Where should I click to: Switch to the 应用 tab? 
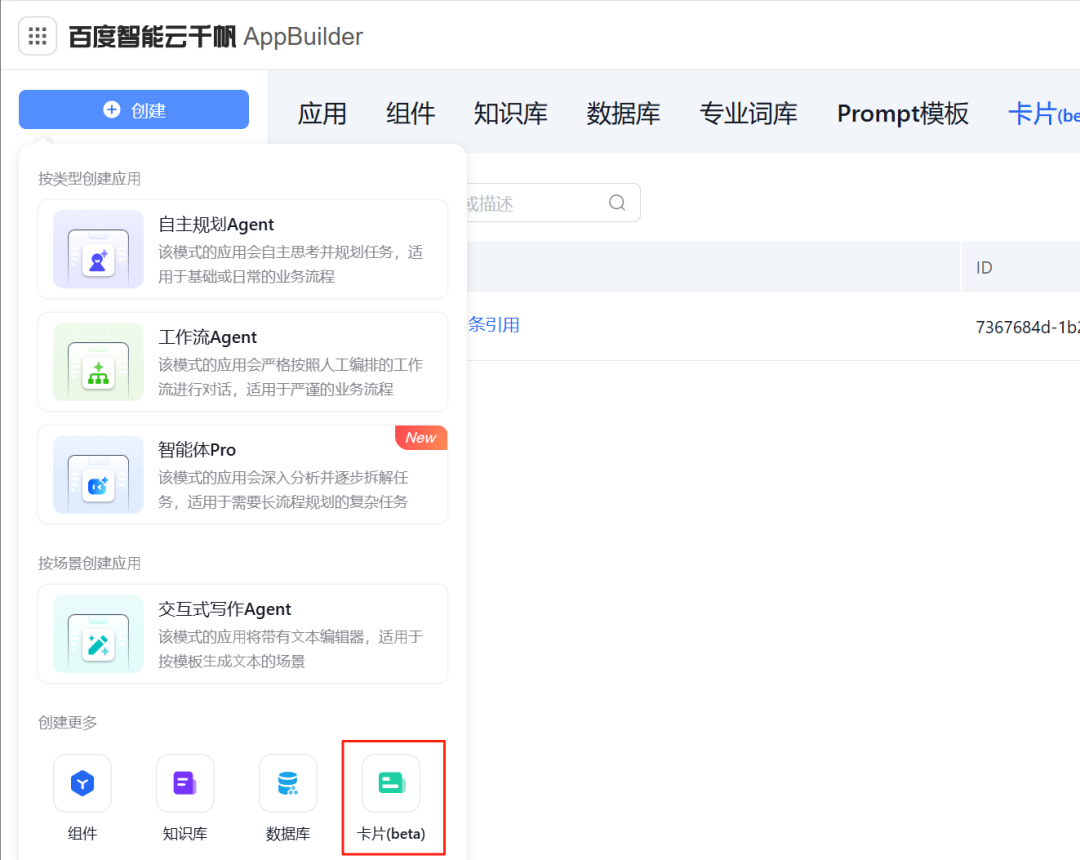[322, 114]
